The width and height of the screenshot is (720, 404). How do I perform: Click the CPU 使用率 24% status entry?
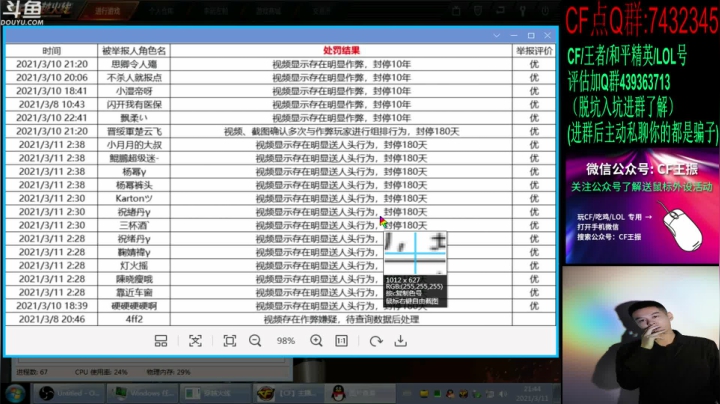101,372
